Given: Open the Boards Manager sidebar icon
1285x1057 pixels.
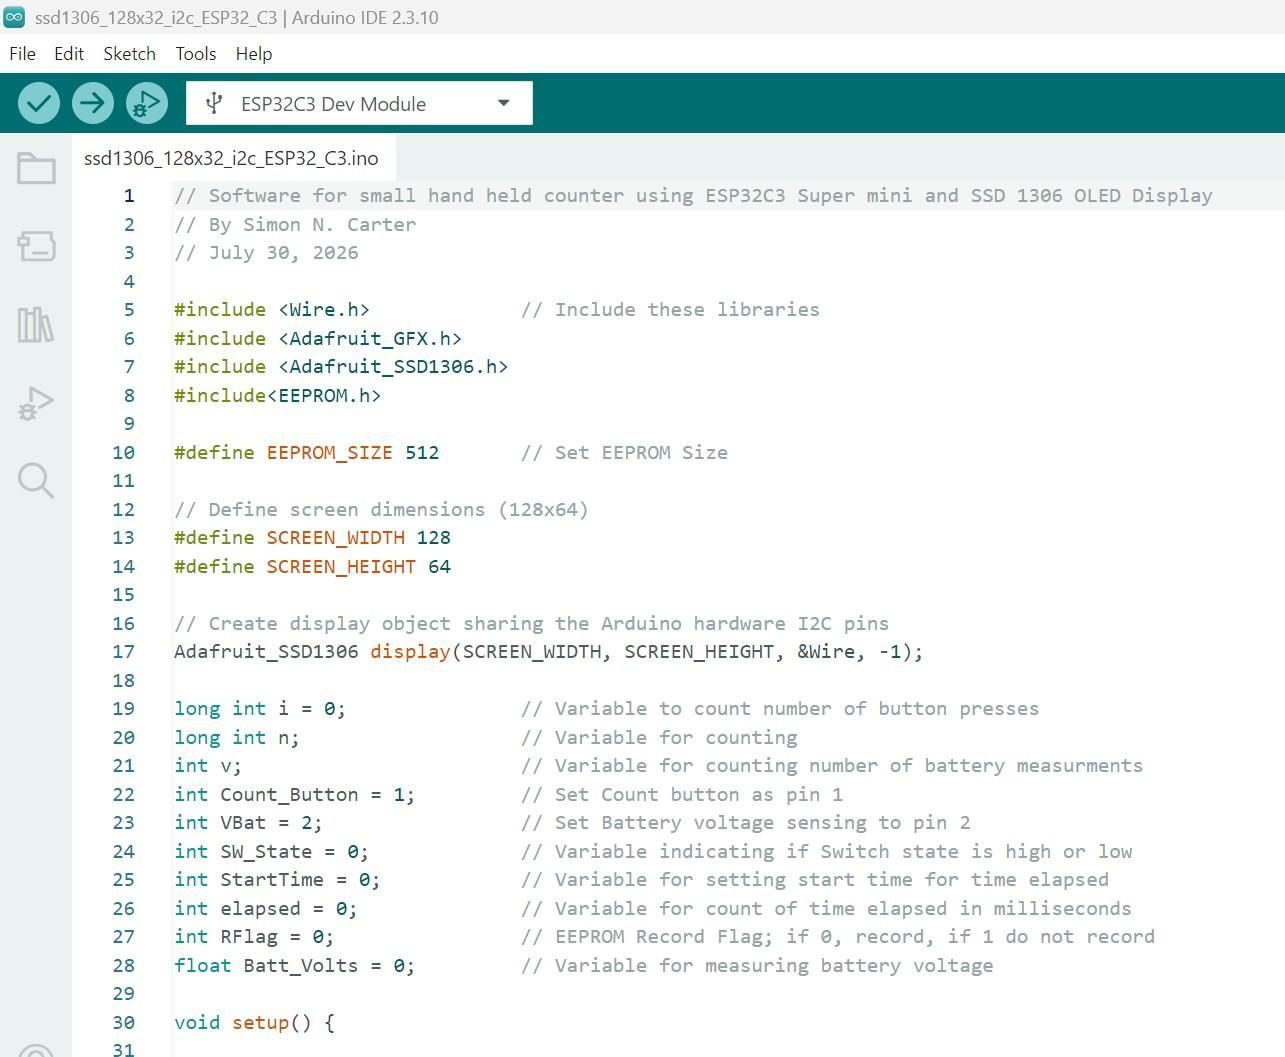Looking at the screenshot, I should coord(36,246).
